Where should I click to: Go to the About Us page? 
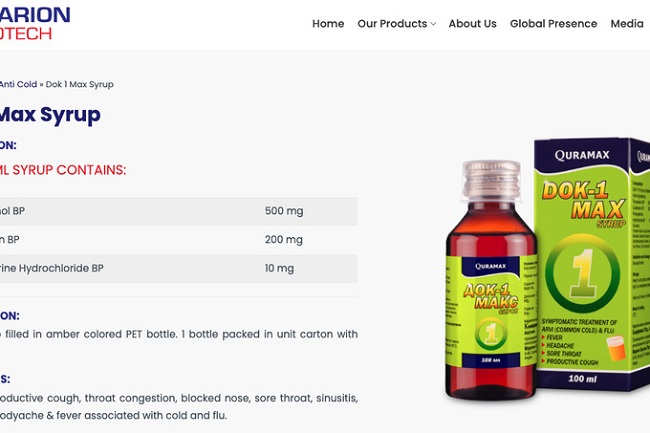tap(472, 24)
